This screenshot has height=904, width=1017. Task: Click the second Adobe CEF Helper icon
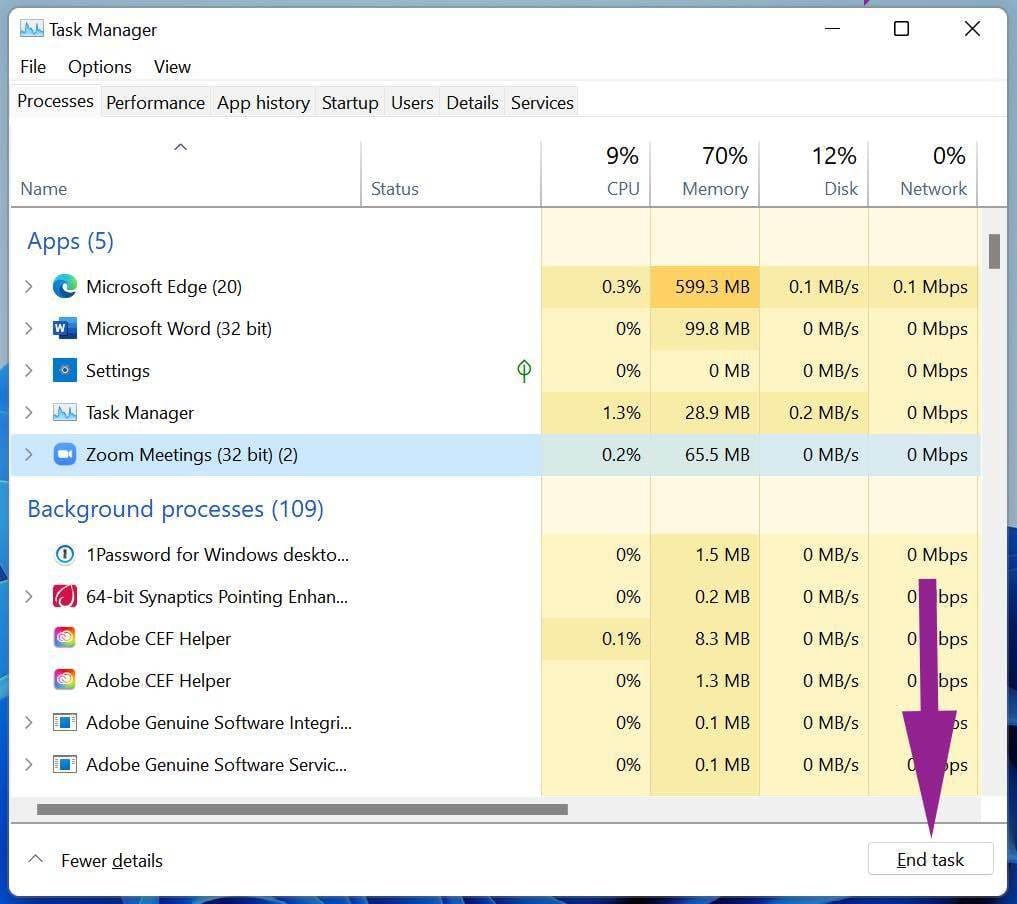(64, 680)
